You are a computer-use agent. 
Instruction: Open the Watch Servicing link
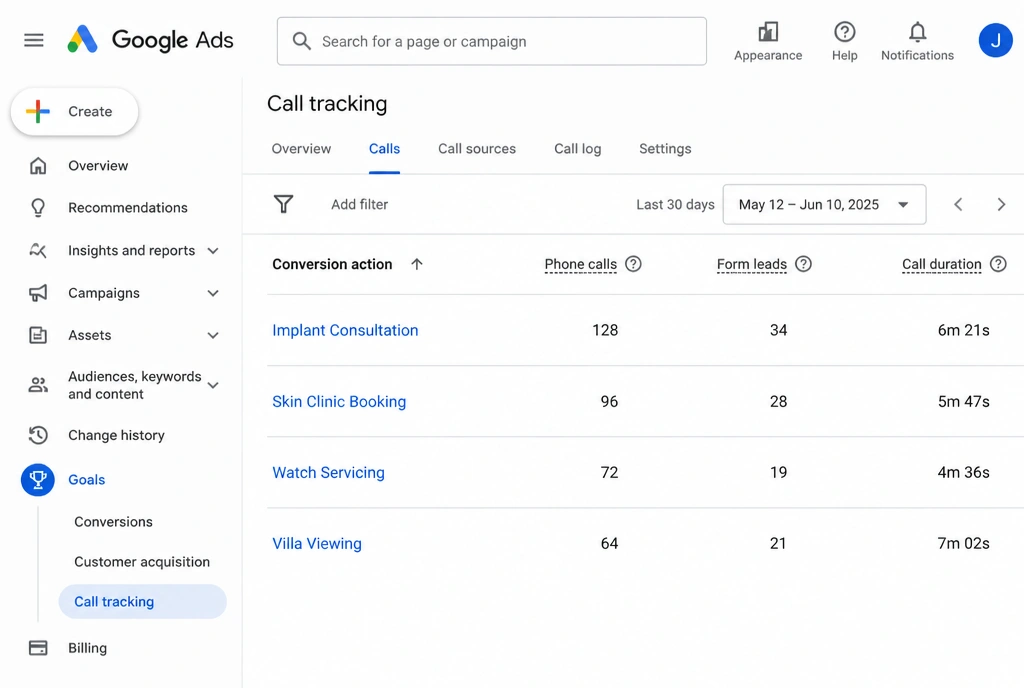click(328, 473)
